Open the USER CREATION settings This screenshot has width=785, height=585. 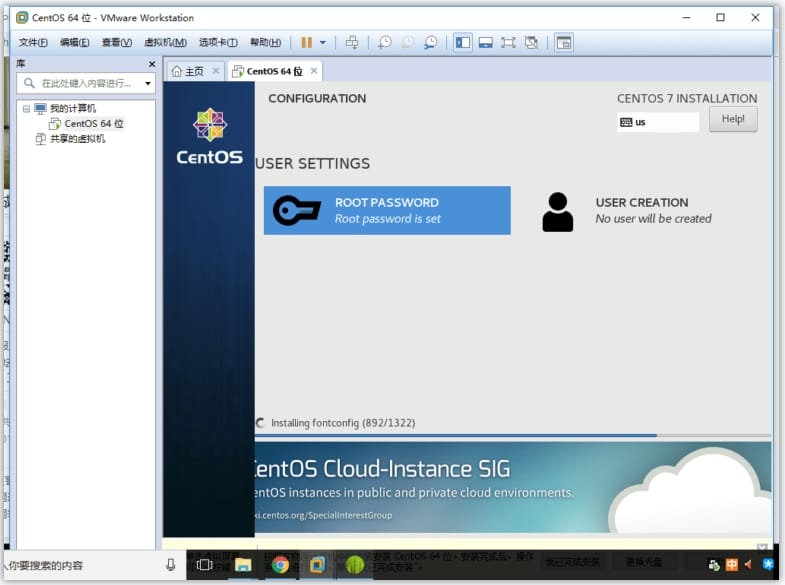coord(641,210)
